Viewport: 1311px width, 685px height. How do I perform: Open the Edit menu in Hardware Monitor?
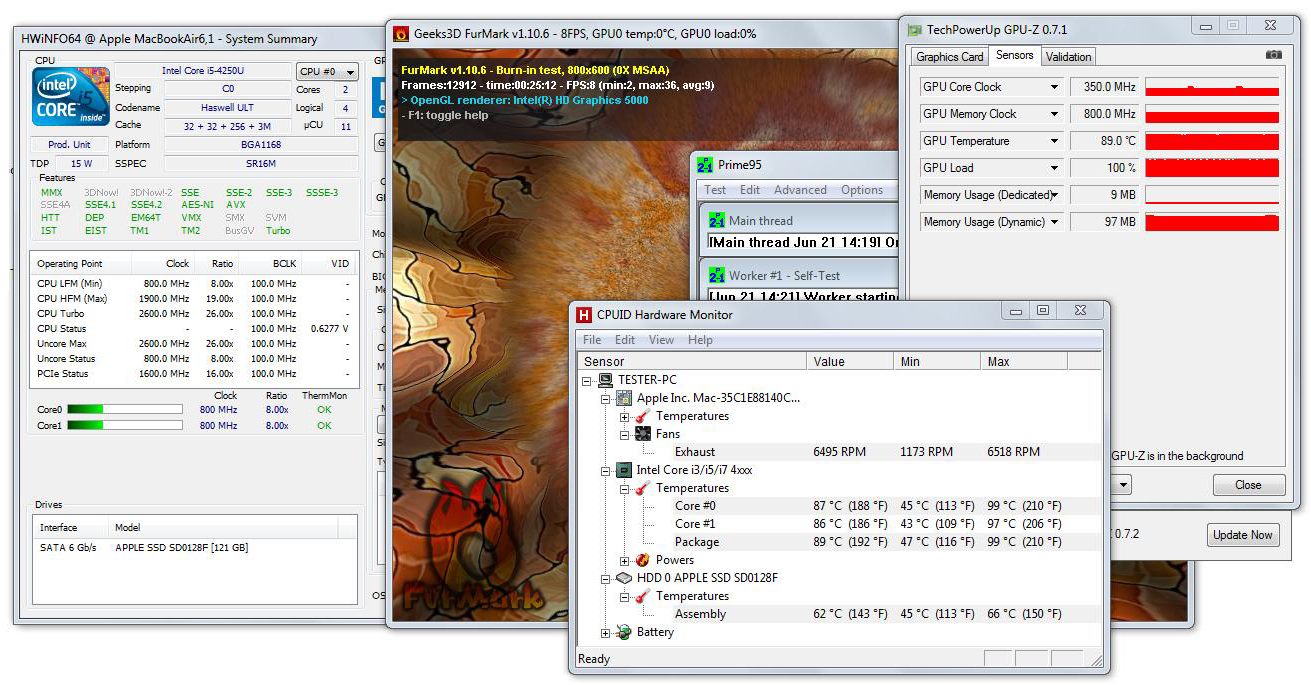coord(625,340)
